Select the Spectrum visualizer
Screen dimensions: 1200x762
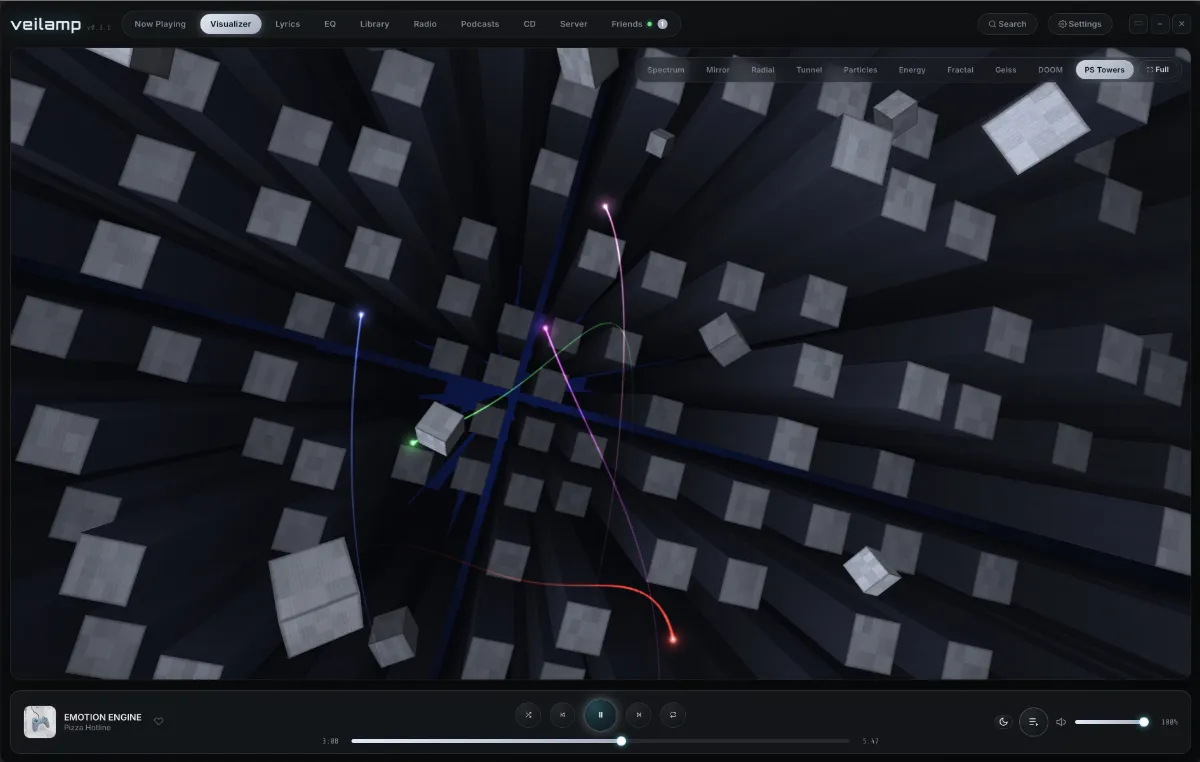(x=666, y=70)
